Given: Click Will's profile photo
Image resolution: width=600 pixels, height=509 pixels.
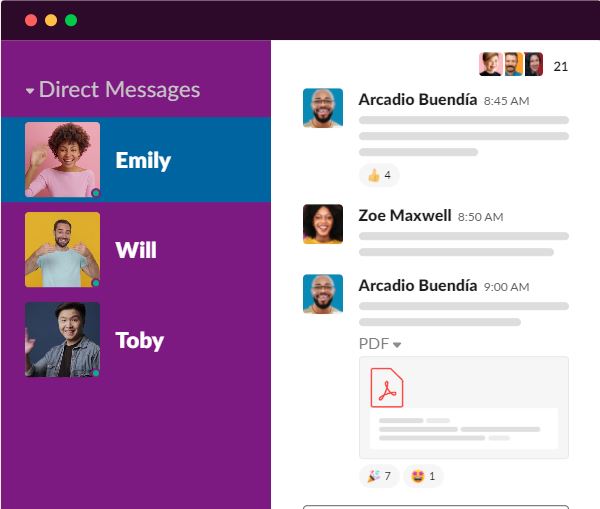Looking at the screenshot, I should (x=62, y=250).
